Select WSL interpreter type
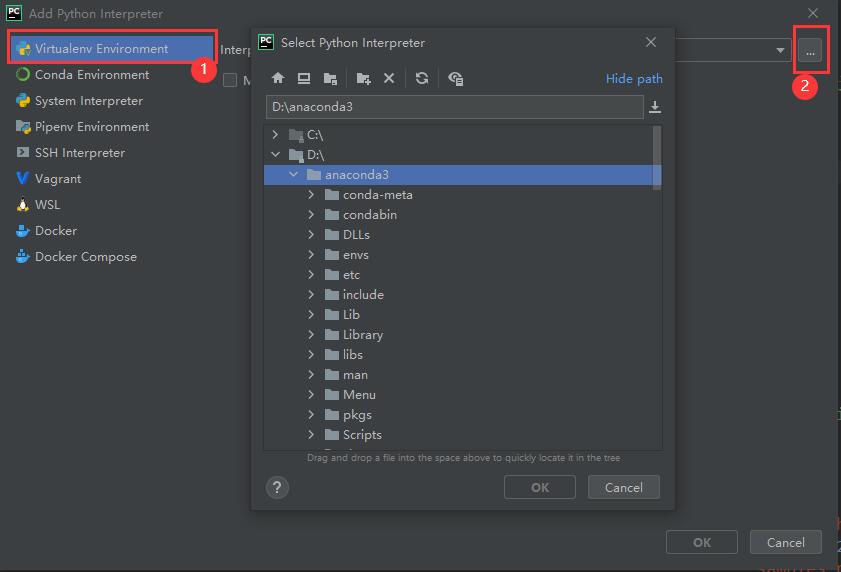Screen dimensions: 841x572 [x=38, y=204]
